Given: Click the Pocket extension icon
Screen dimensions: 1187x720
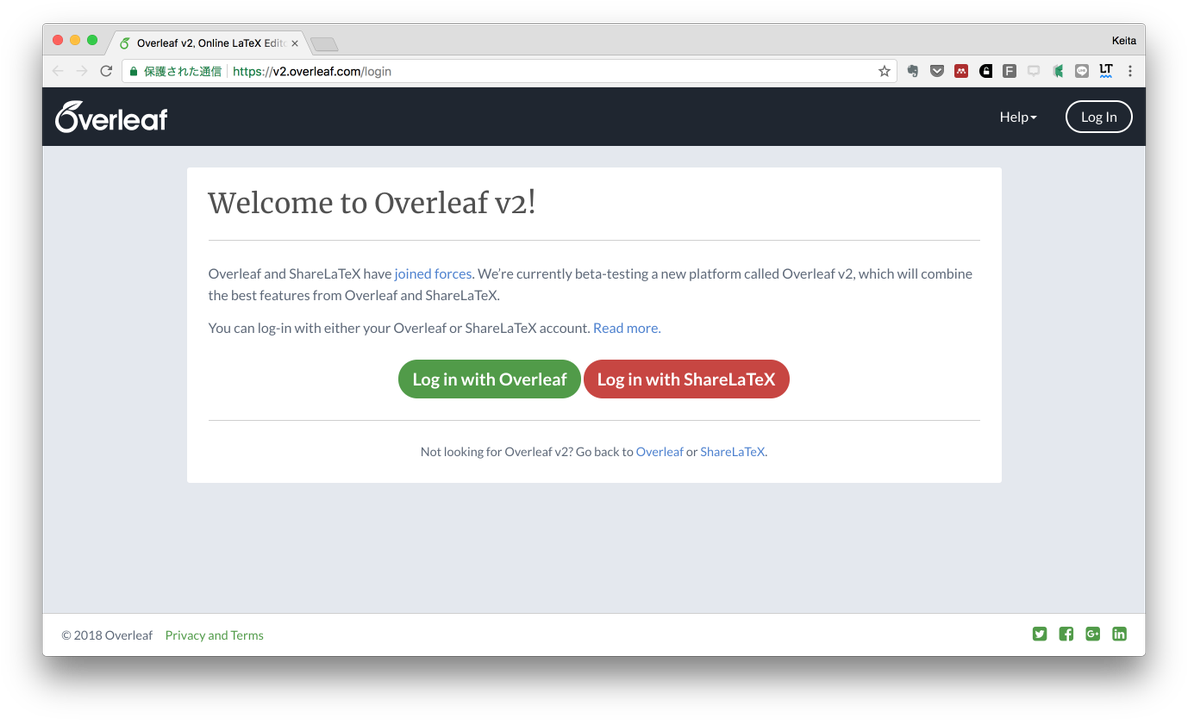Looking at the screenshot, I should pos(937,71).
